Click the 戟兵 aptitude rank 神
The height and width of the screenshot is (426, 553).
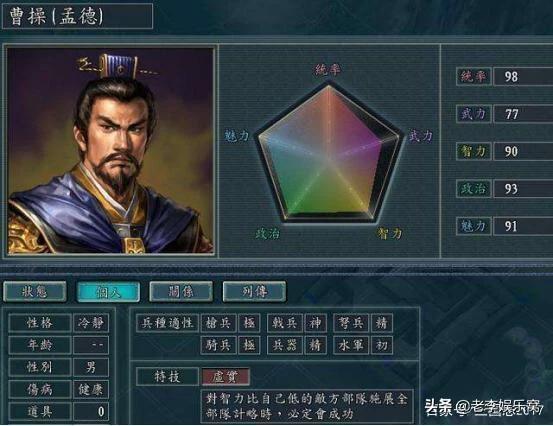pyautogui.click(x=315, y=323)
